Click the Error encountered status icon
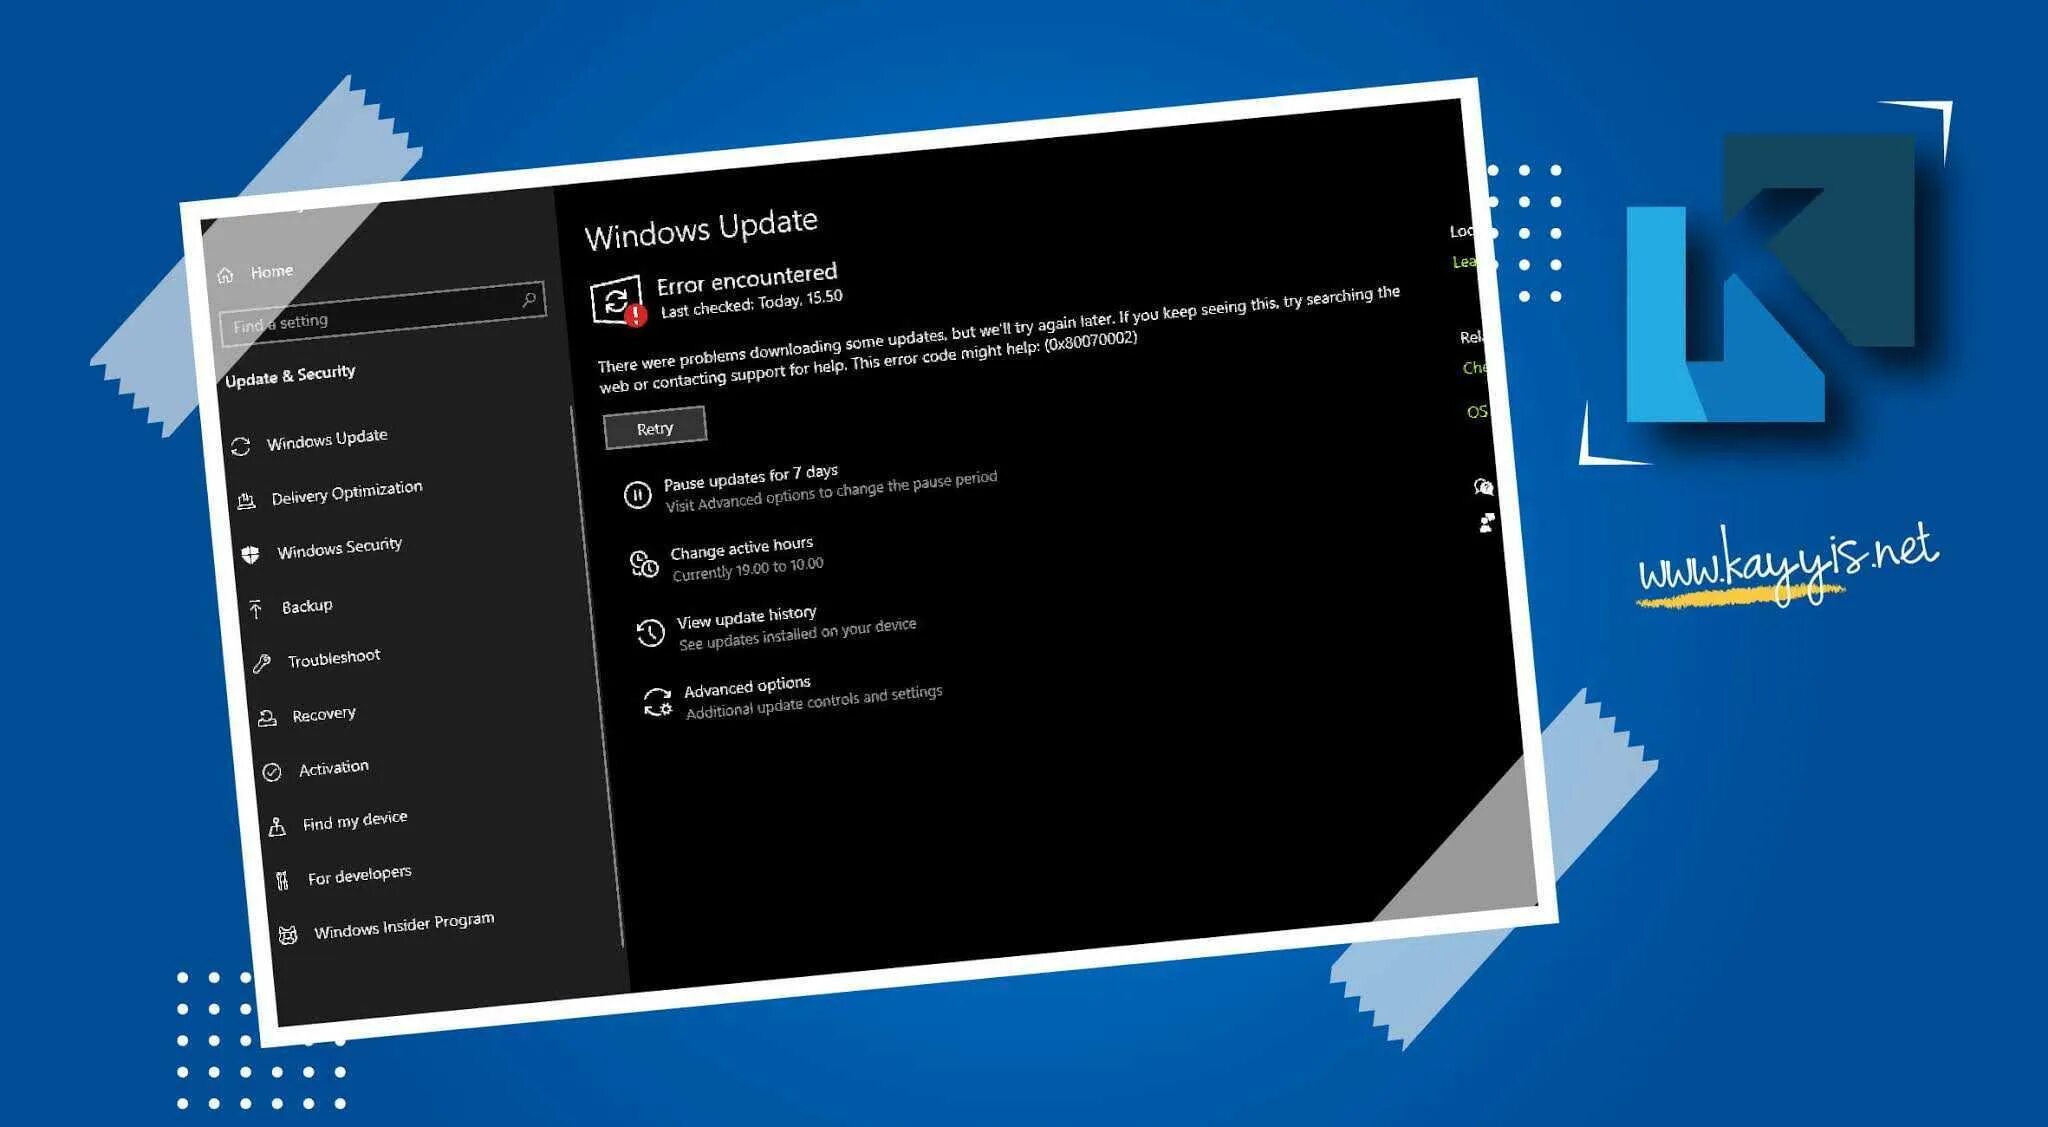 pos(617,300)
